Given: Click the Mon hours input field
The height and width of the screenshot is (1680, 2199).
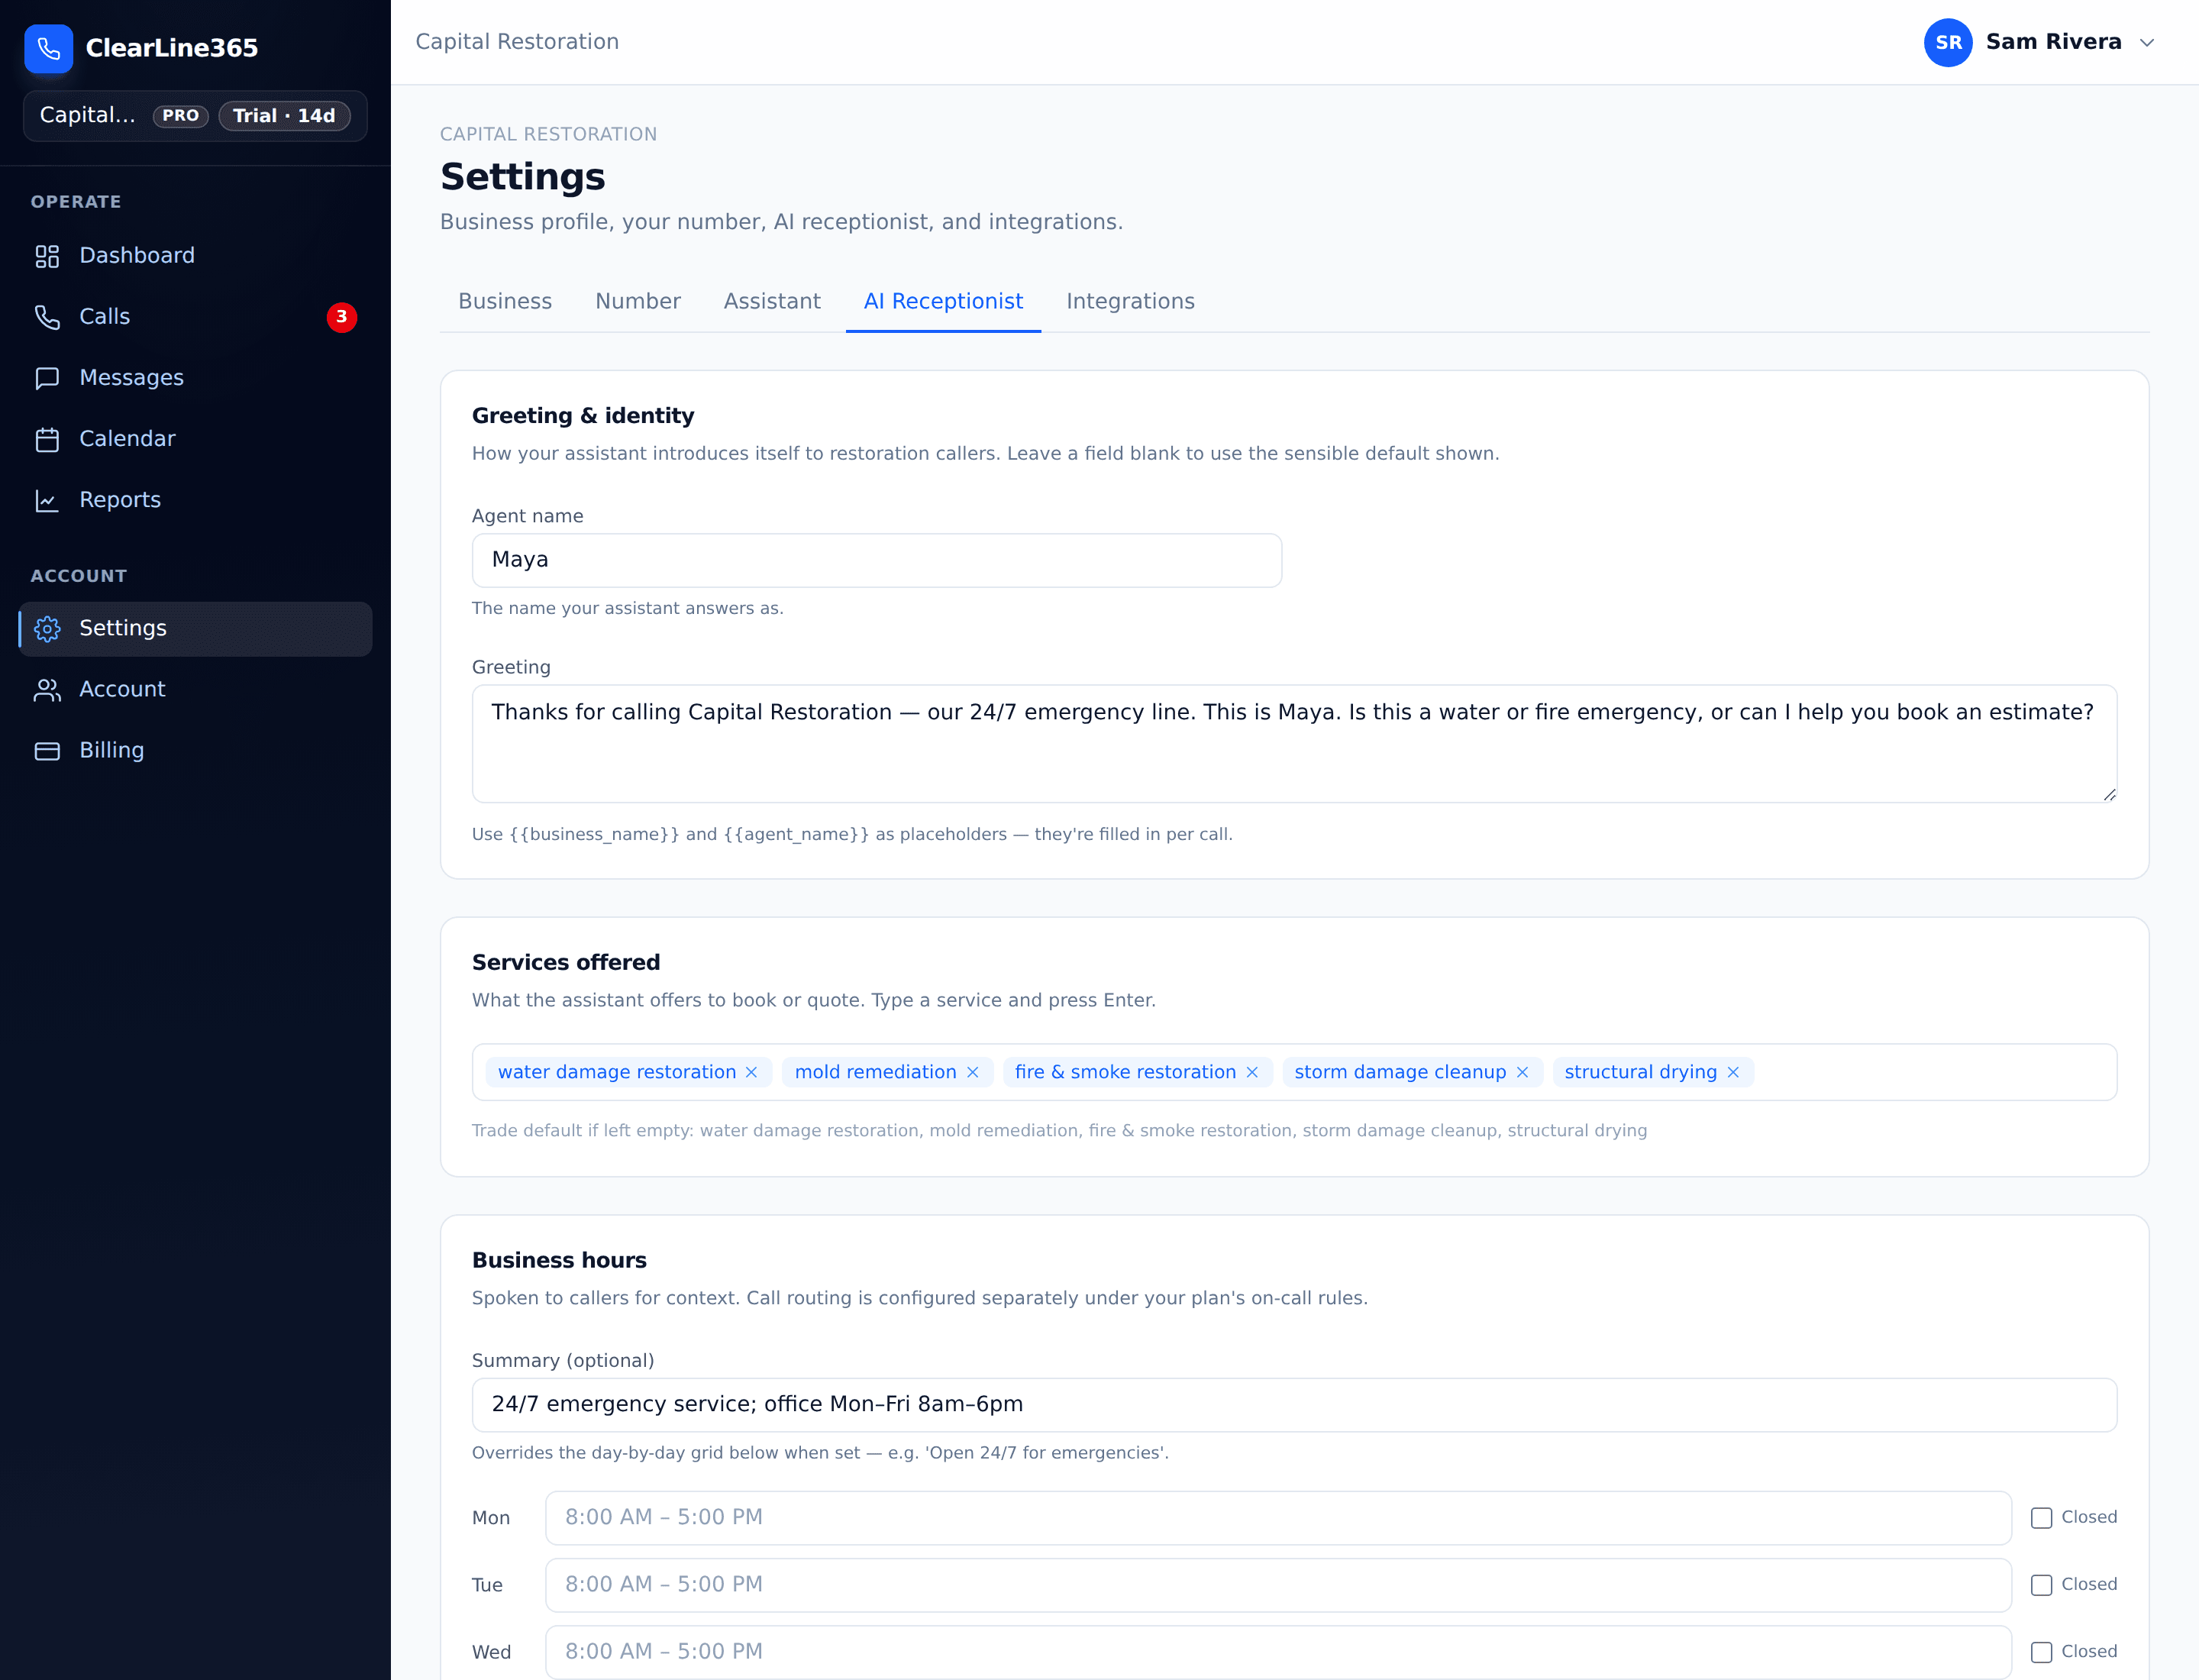Looking at the screenshot, I should [1278, 1518].
